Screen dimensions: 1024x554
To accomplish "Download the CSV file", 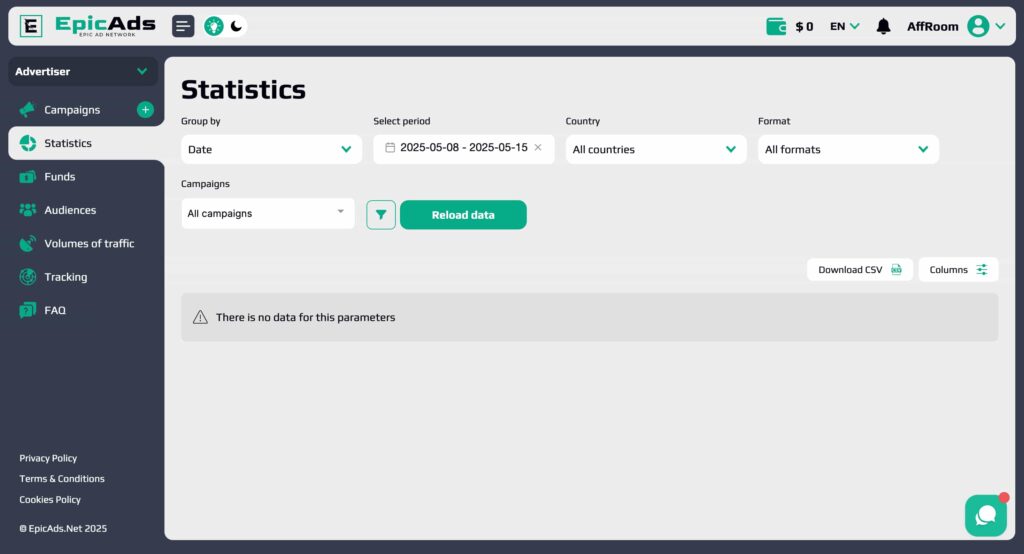I will [859, 270].
